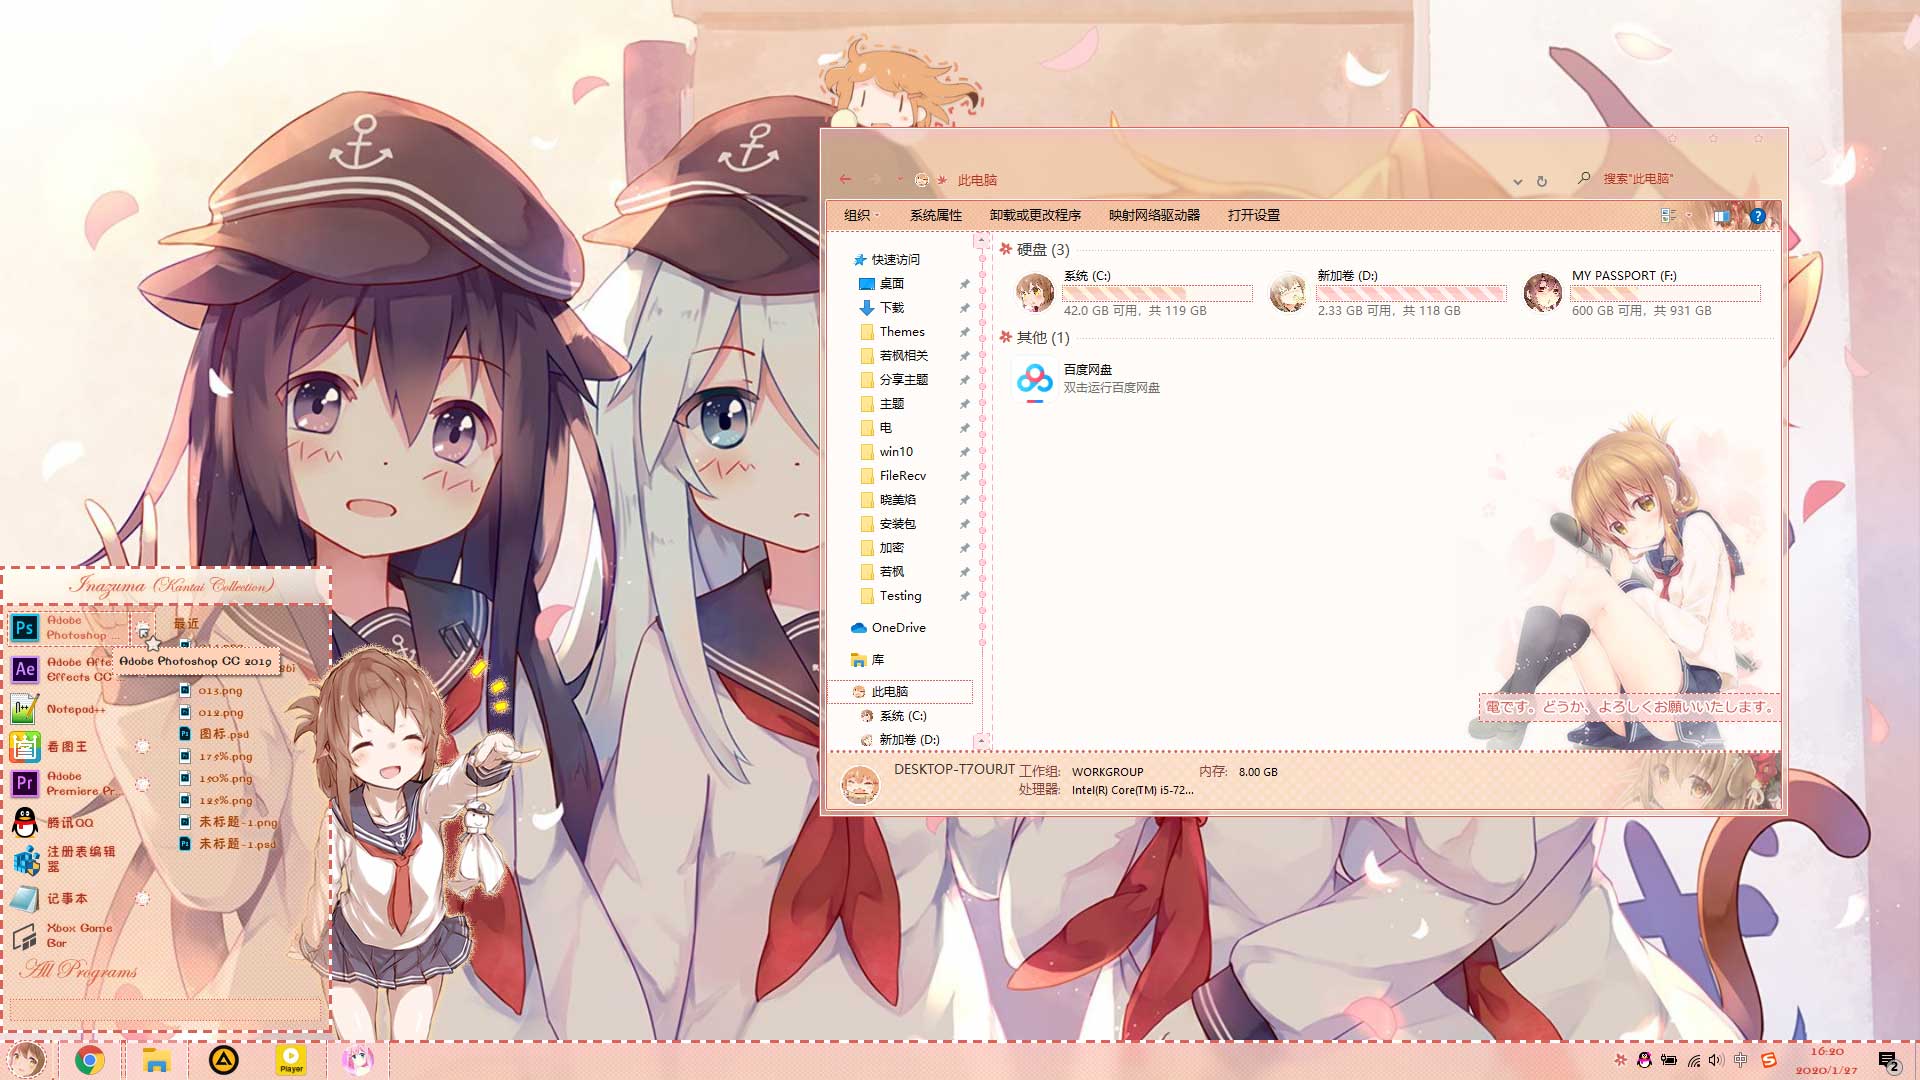Viewport: 1920px width, 1080px height.
Task: Open 新加卷 (D:) drive tile
Action: (1387, 292)
